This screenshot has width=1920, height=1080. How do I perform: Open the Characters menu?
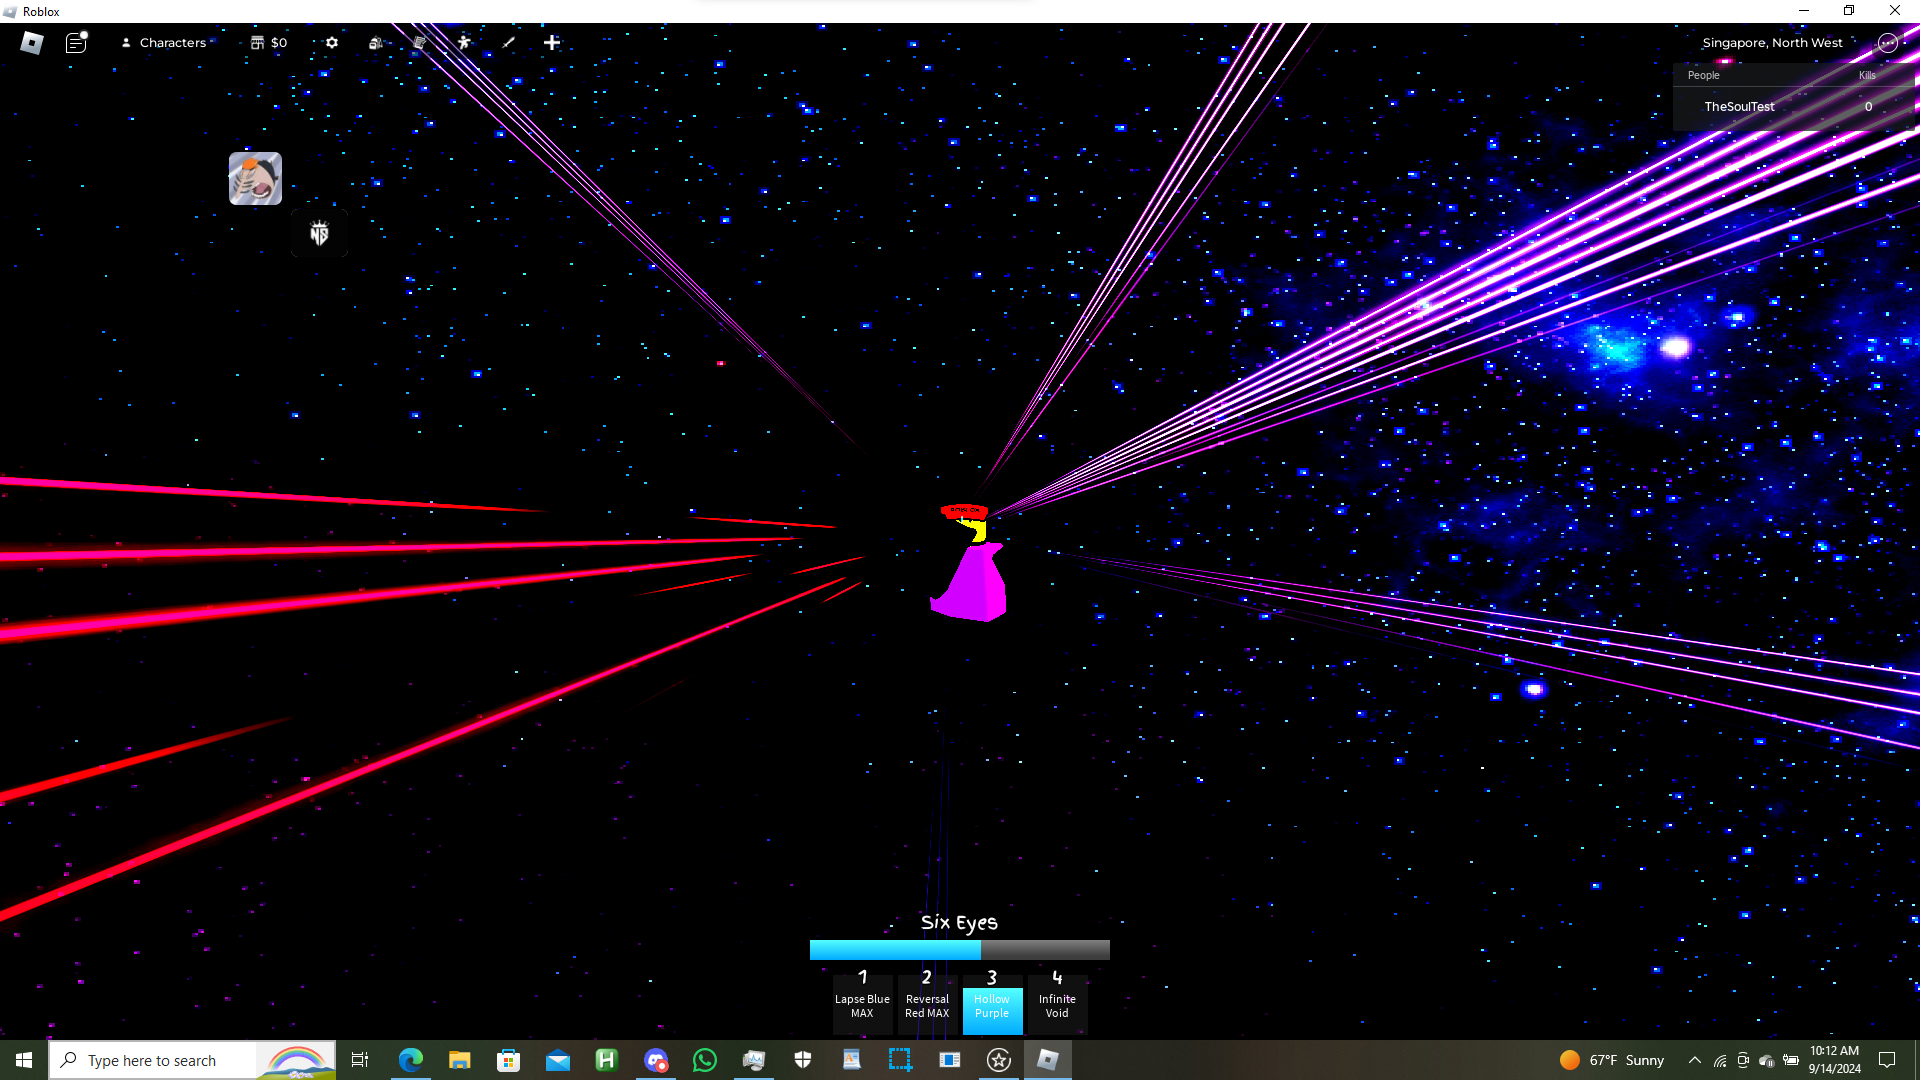click(164, 43)
